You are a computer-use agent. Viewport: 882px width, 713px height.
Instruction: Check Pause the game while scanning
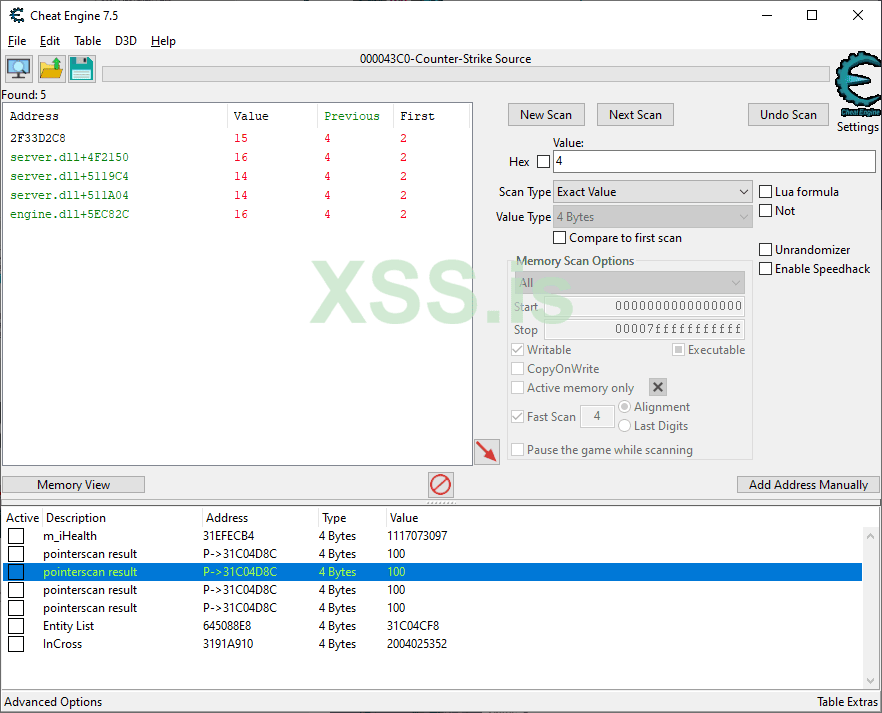[518, 450]
